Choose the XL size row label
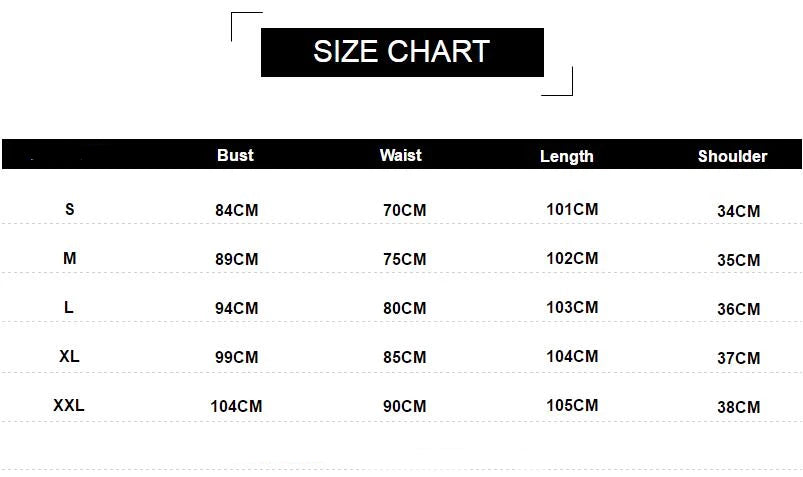The width and height of the screenshot is (803, 477). tap(69, 356)
